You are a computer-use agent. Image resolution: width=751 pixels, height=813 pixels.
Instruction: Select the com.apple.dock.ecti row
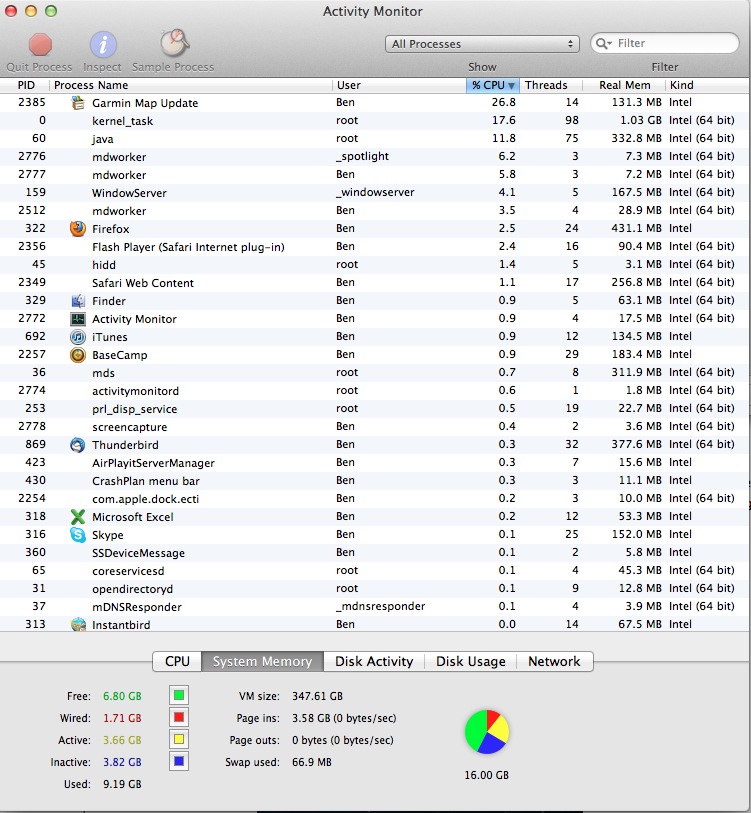[x=375, y=498]
